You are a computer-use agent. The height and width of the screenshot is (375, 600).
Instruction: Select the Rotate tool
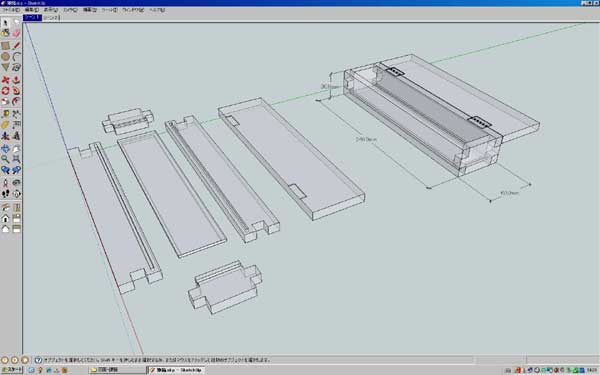[x=5, y=91]
